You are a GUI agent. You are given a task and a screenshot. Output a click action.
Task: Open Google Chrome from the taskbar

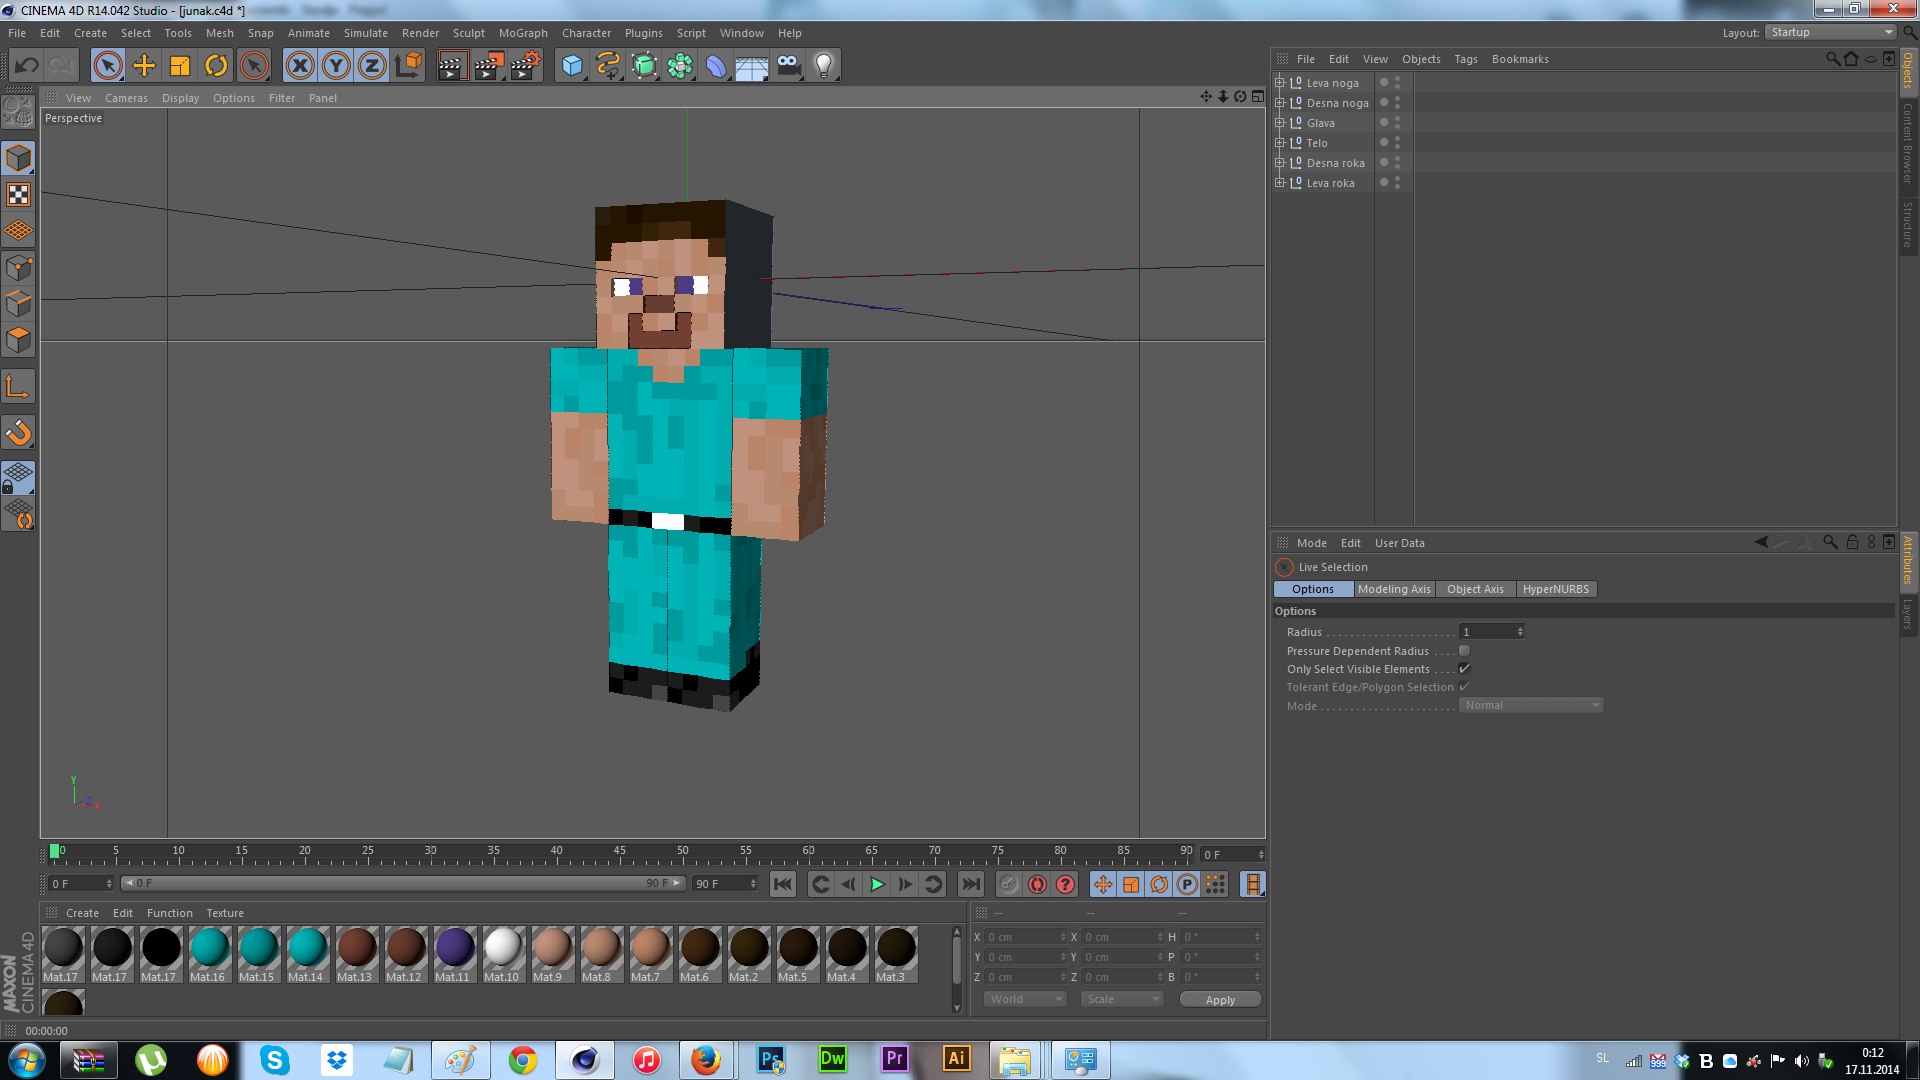[x=523, y=1060]
